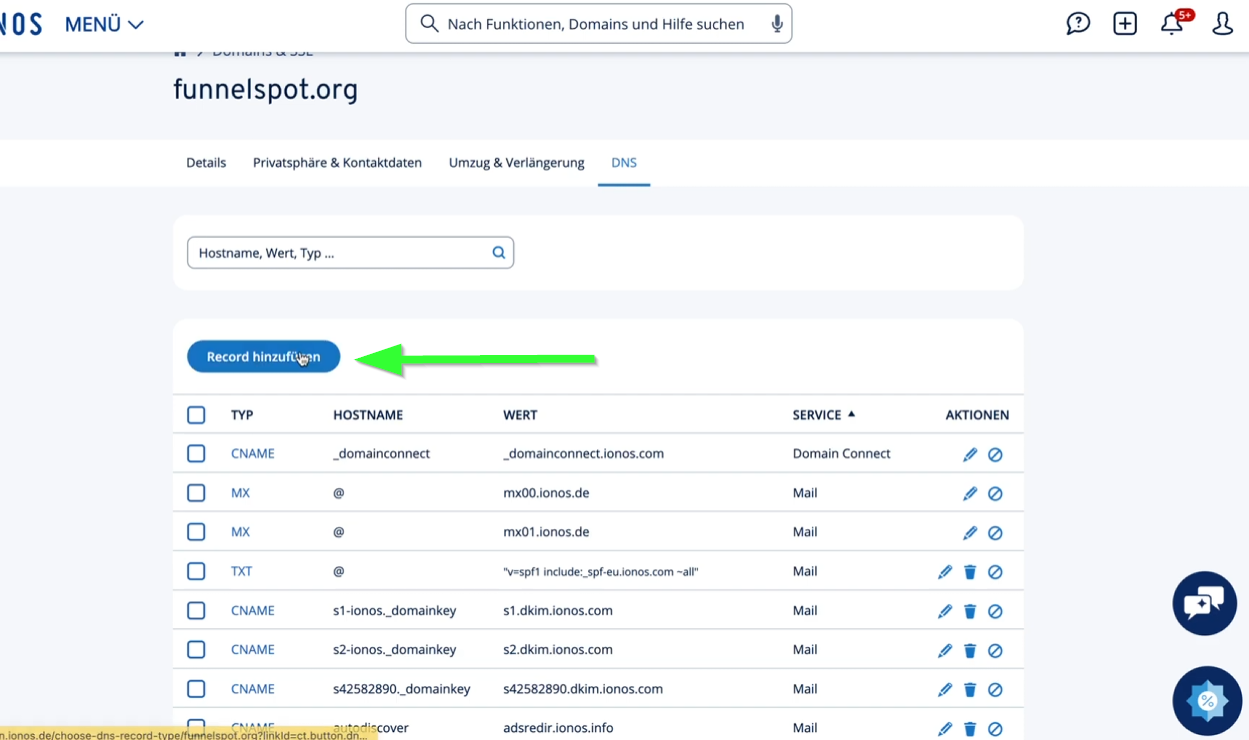This screenshot has height=740, width=1249.
Task: Open the live chat floating button
Action: tap(1204, 603)
